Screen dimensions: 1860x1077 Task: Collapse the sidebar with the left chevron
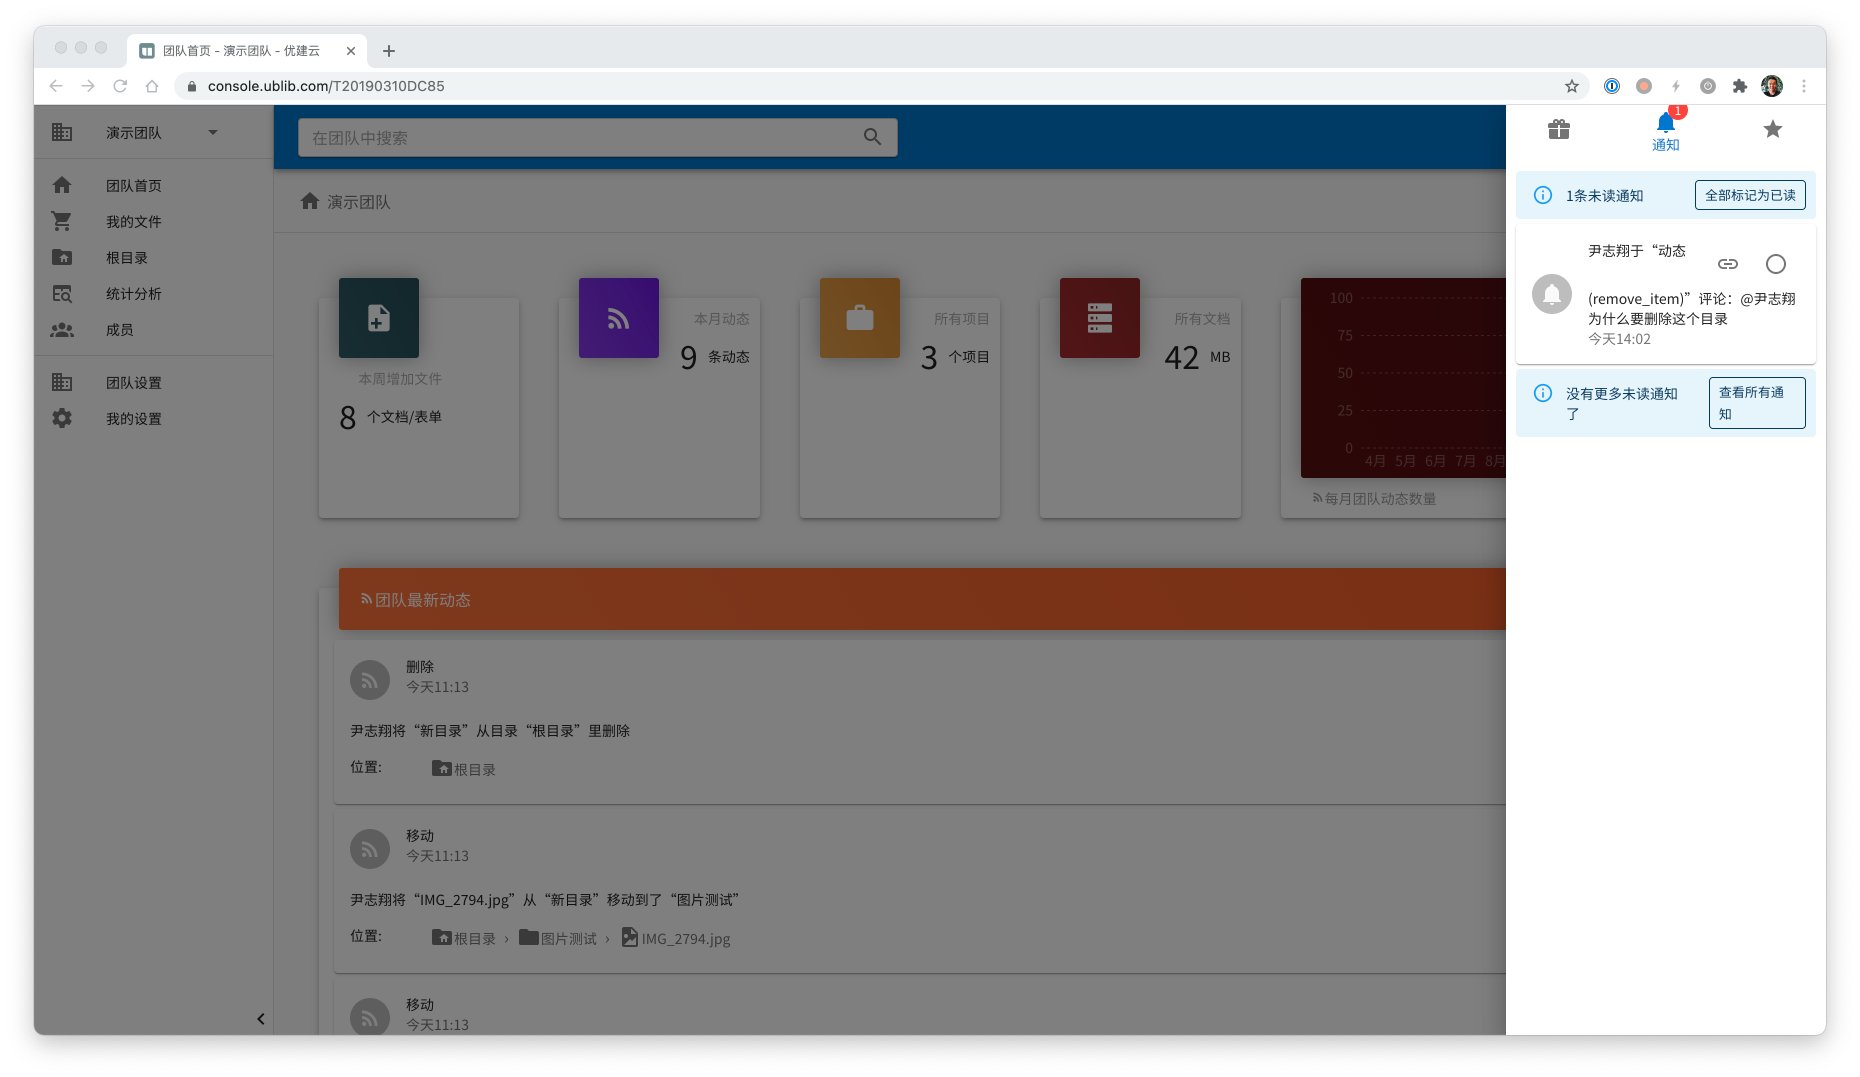pos(260,1019)
